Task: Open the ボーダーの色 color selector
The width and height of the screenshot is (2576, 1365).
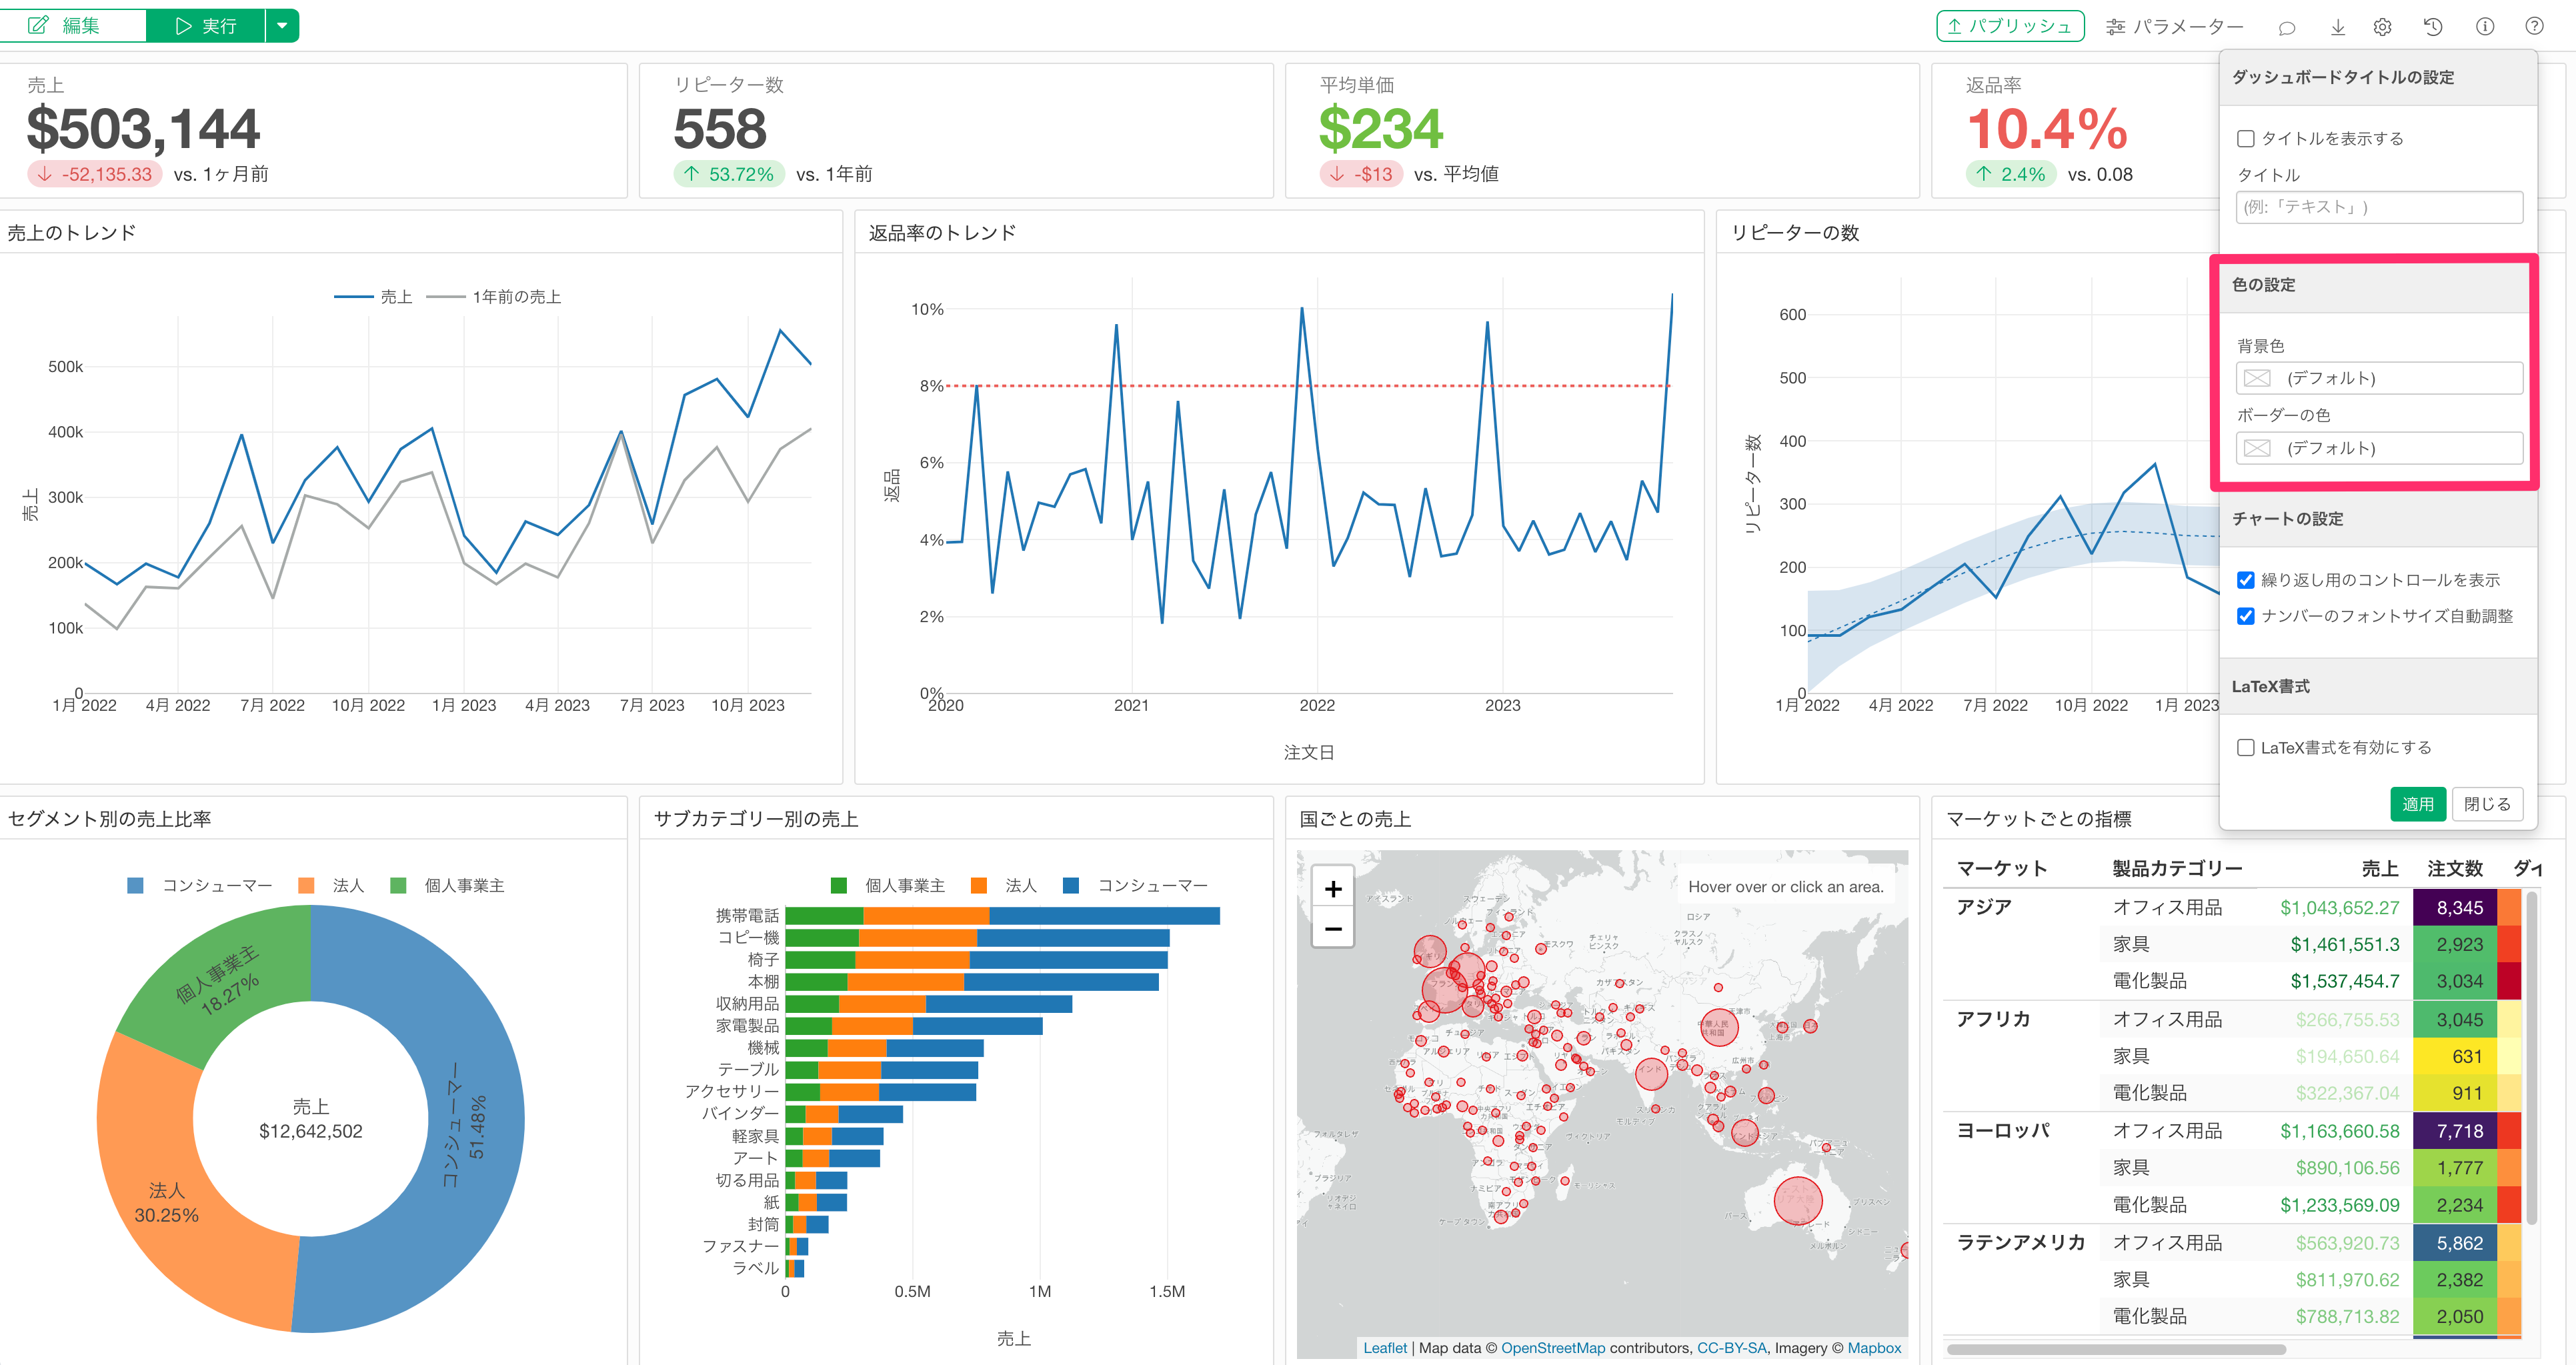Action: pos(2380,448)
